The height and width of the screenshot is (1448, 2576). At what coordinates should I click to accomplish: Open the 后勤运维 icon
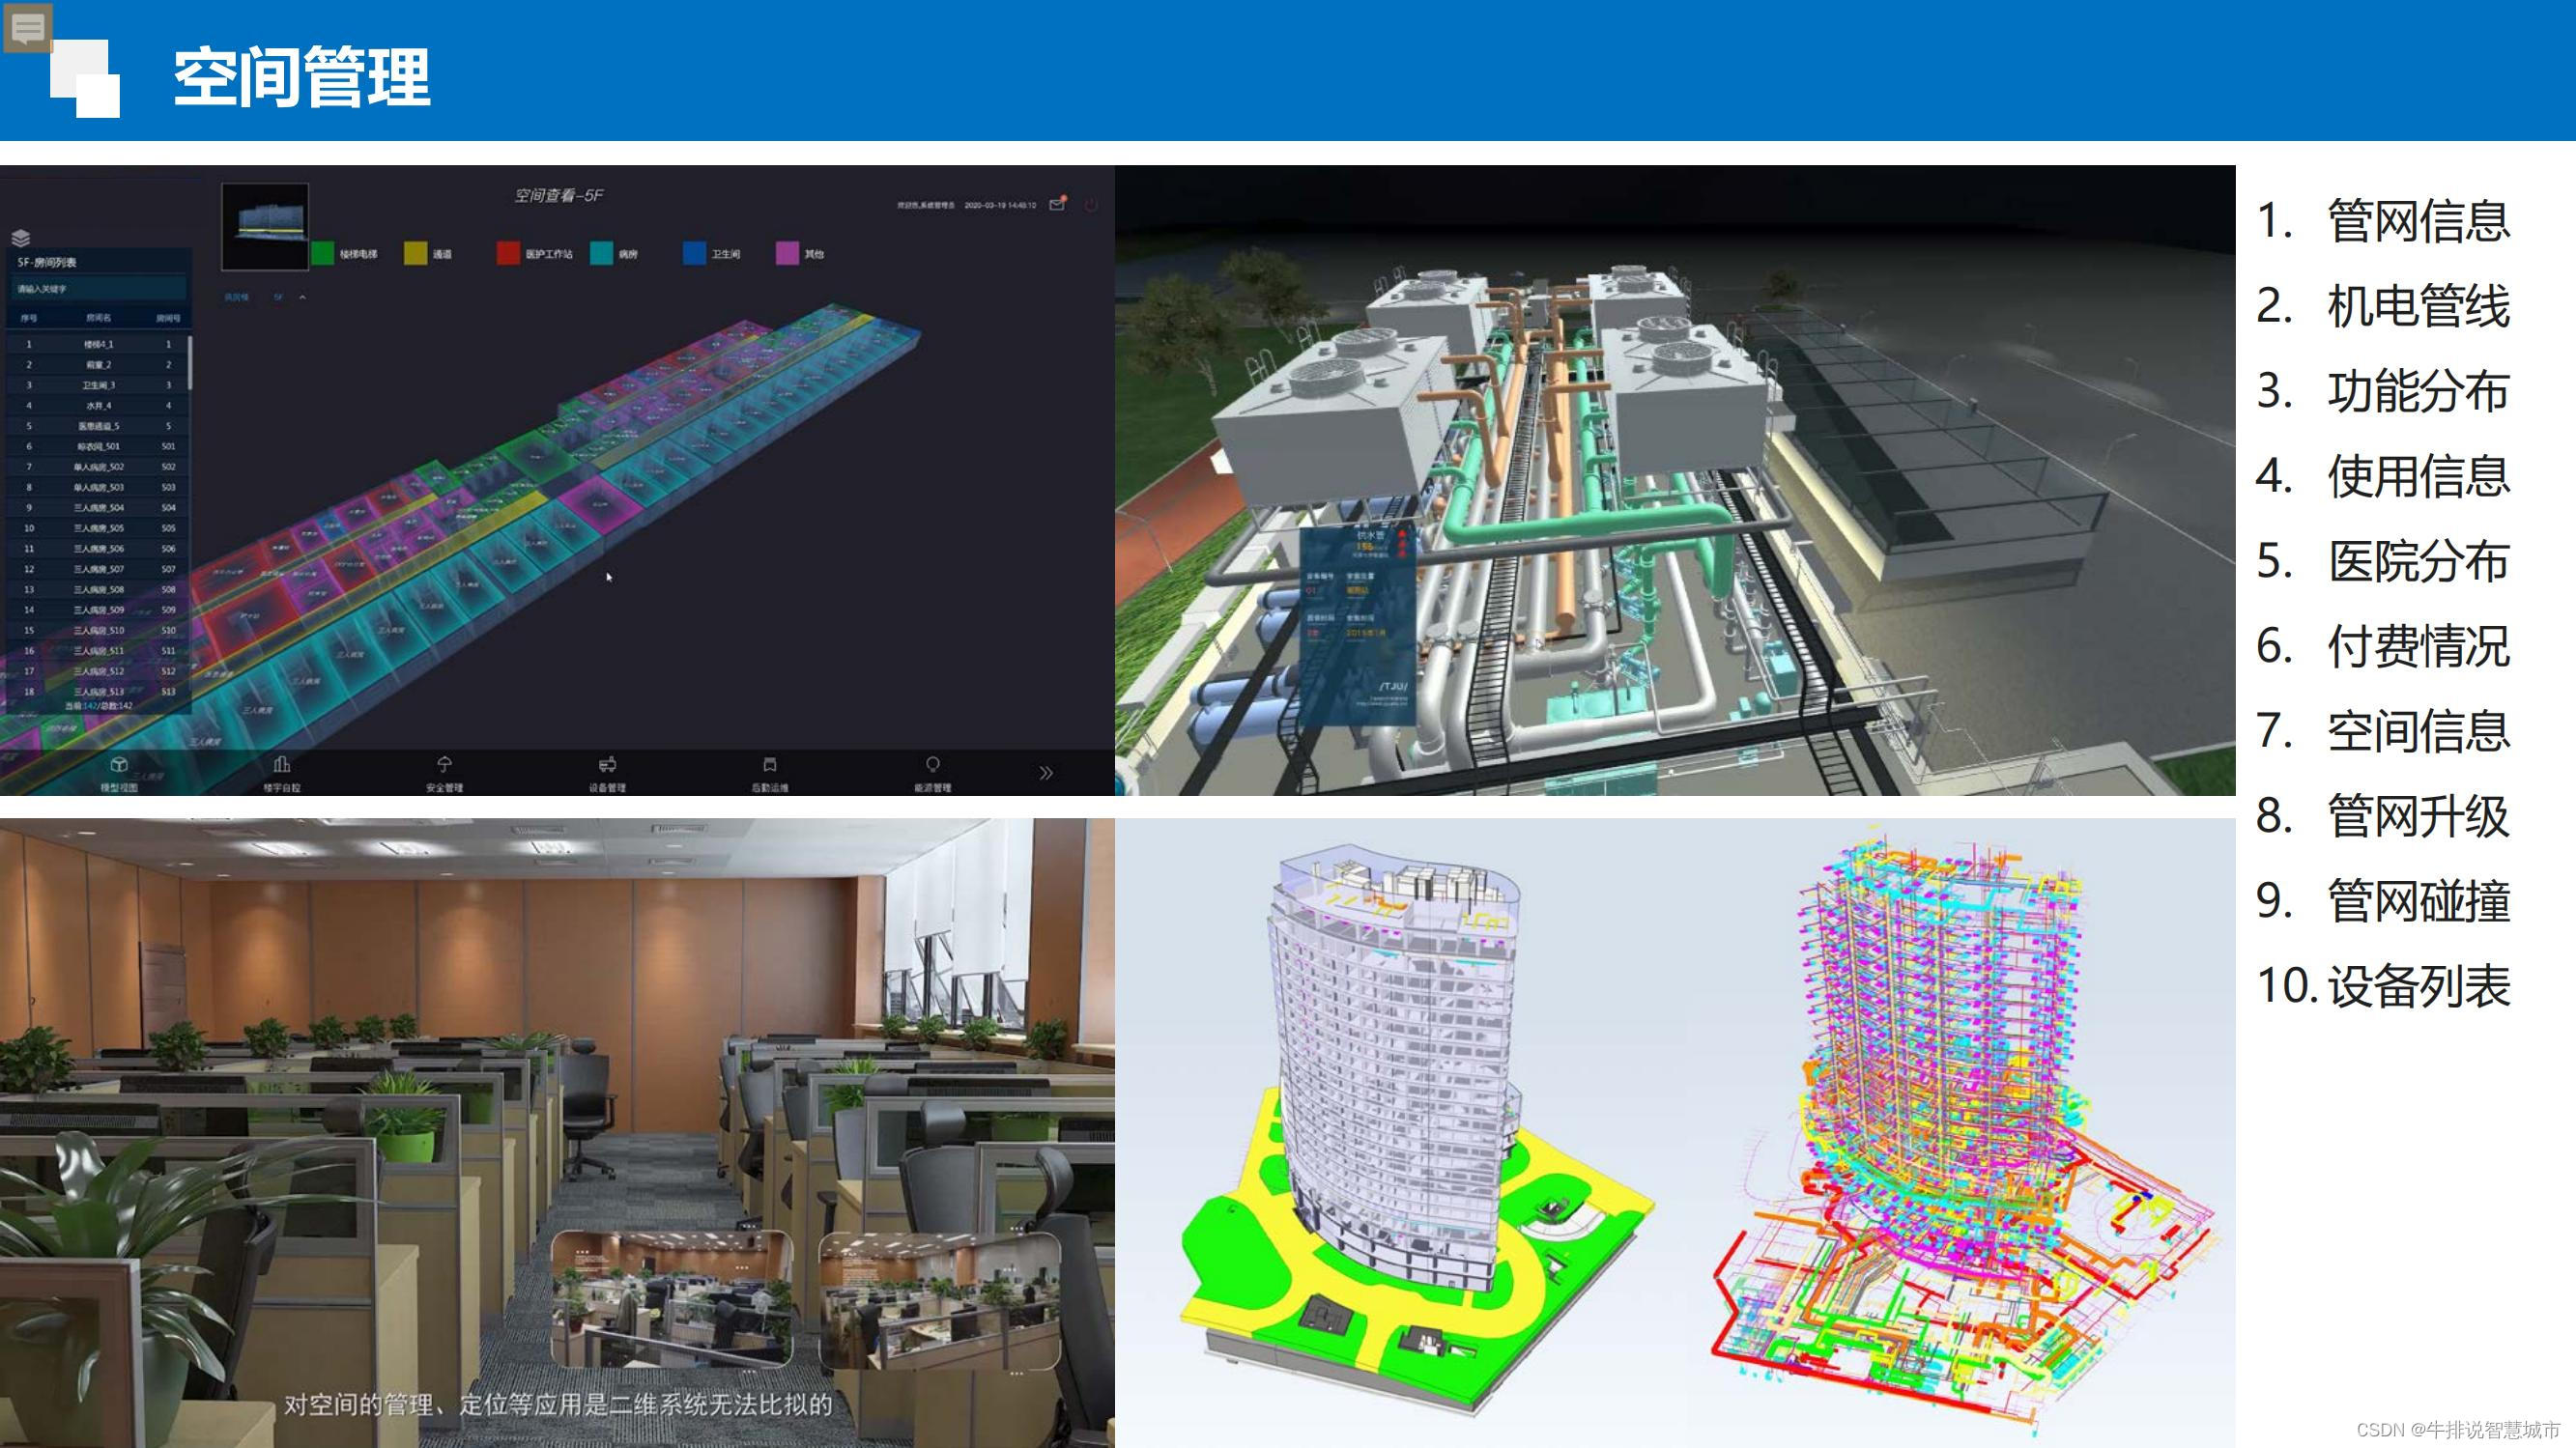[770, 765]
